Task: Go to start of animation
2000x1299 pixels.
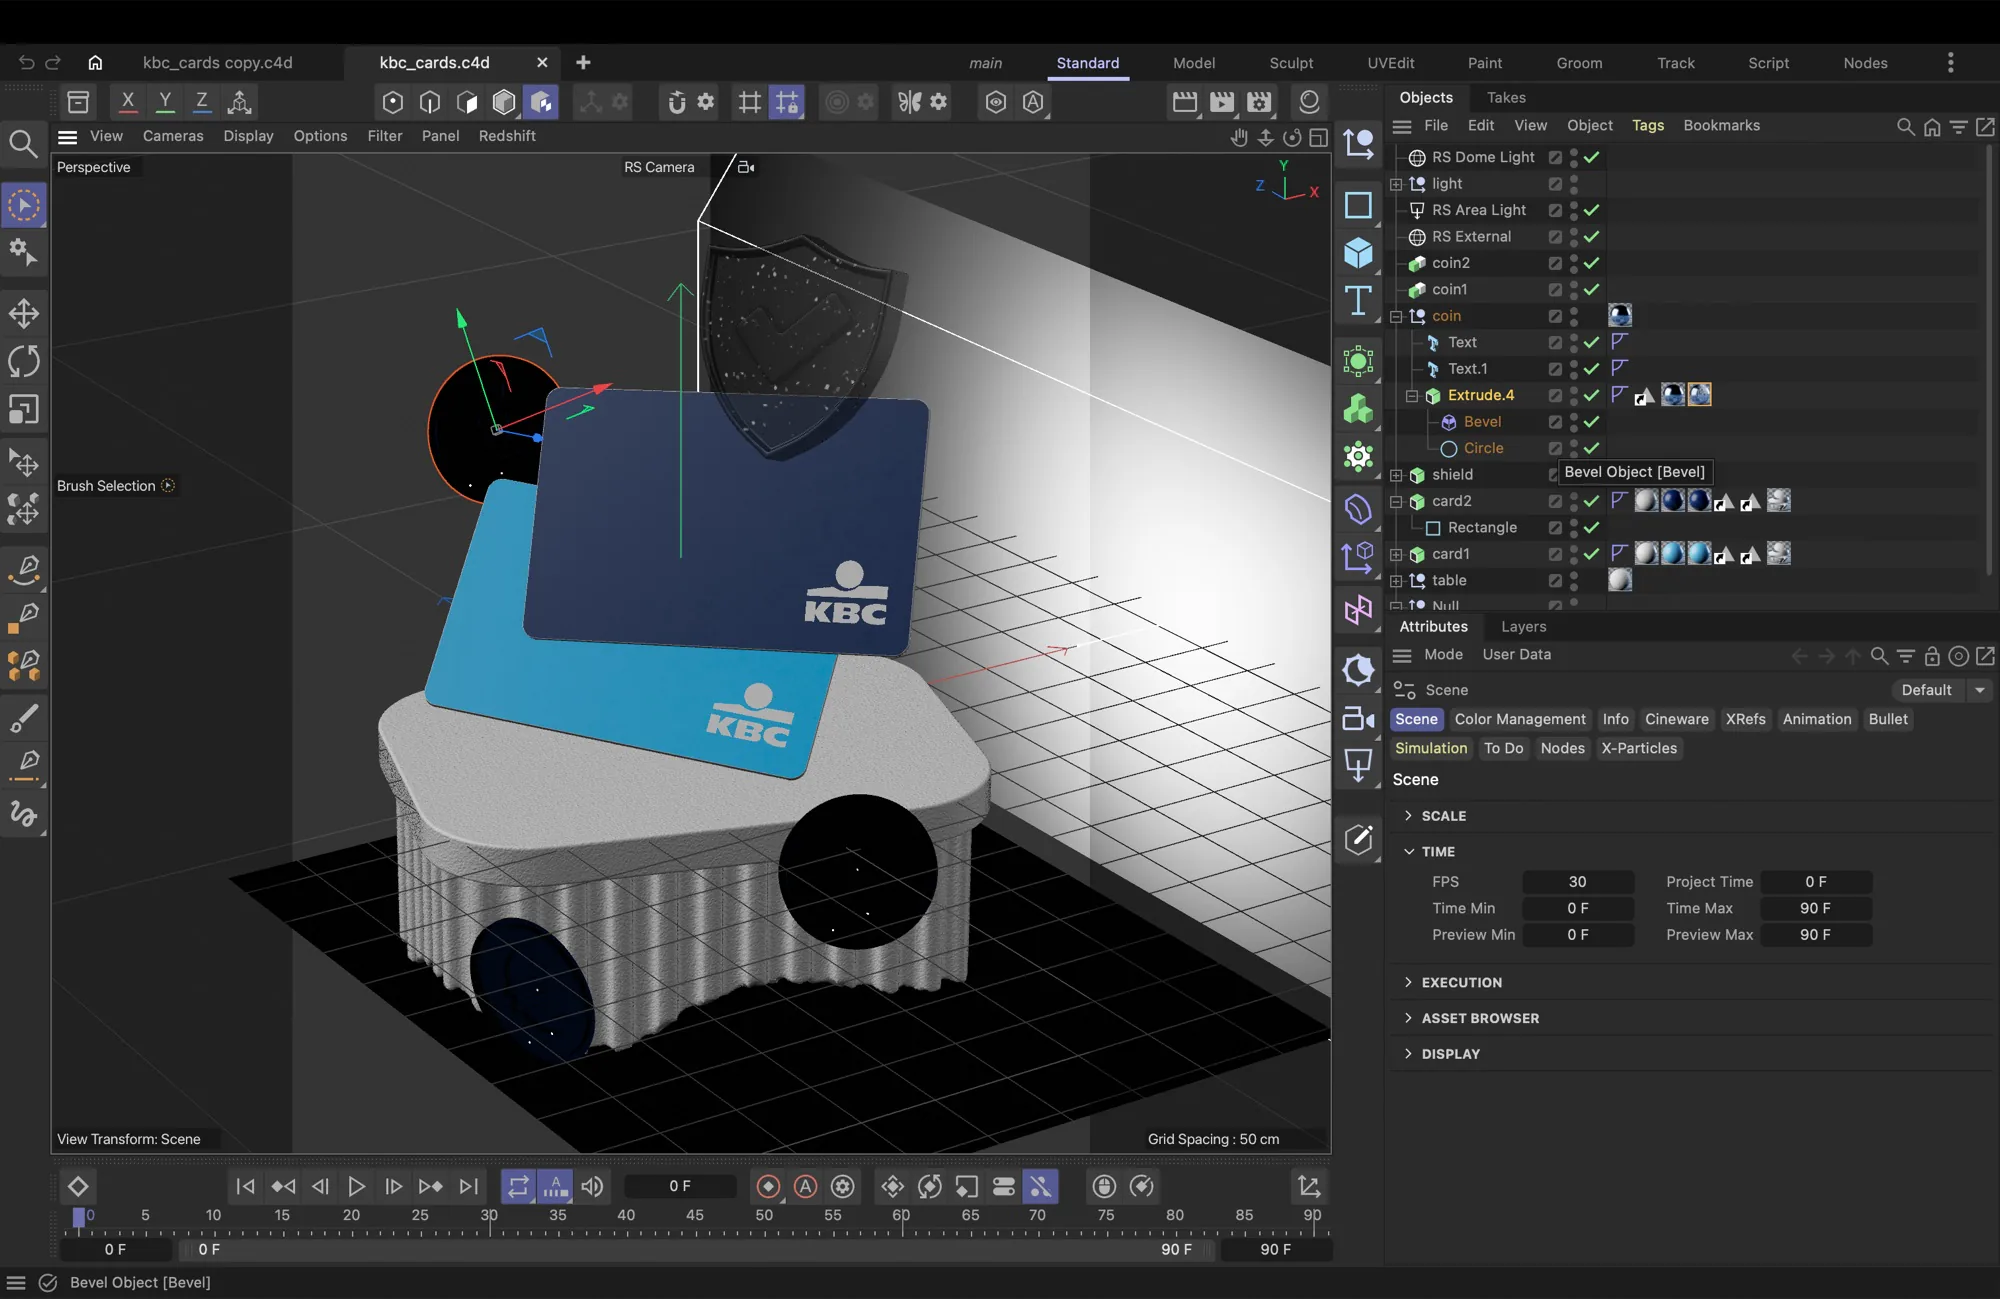Action: pos(245,1186)
